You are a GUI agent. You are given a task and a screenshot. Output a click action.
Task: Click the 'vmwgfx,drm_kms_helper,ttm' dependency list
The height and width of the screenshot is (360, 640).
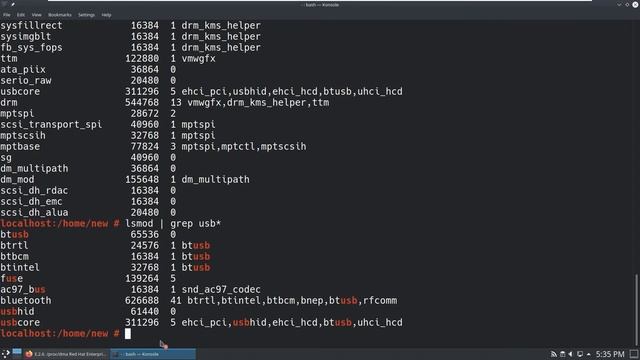[258, 102]
